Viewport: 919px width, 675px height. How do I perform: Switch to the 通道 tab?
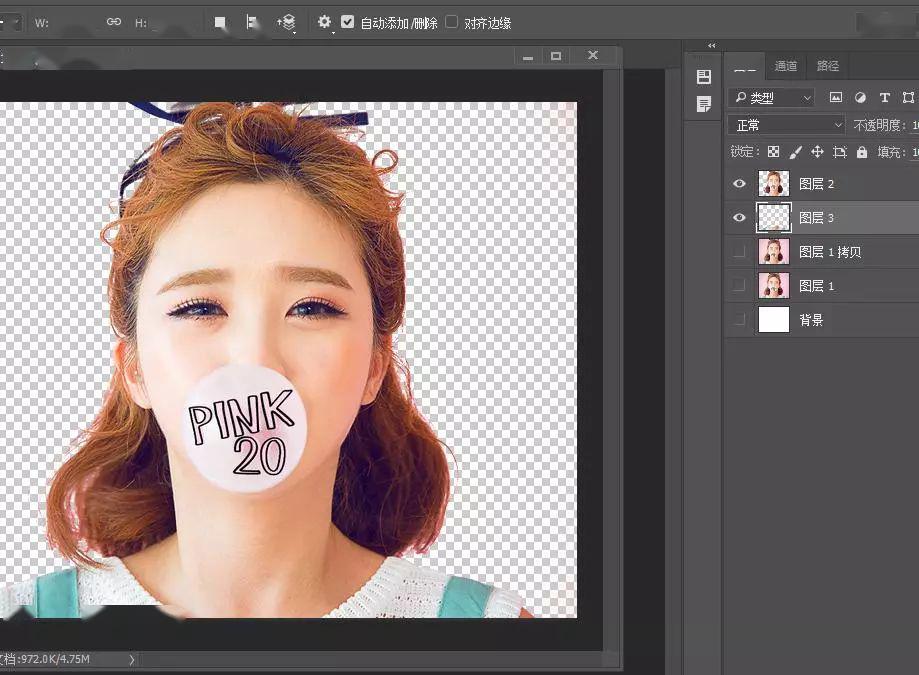click(786, 66)
